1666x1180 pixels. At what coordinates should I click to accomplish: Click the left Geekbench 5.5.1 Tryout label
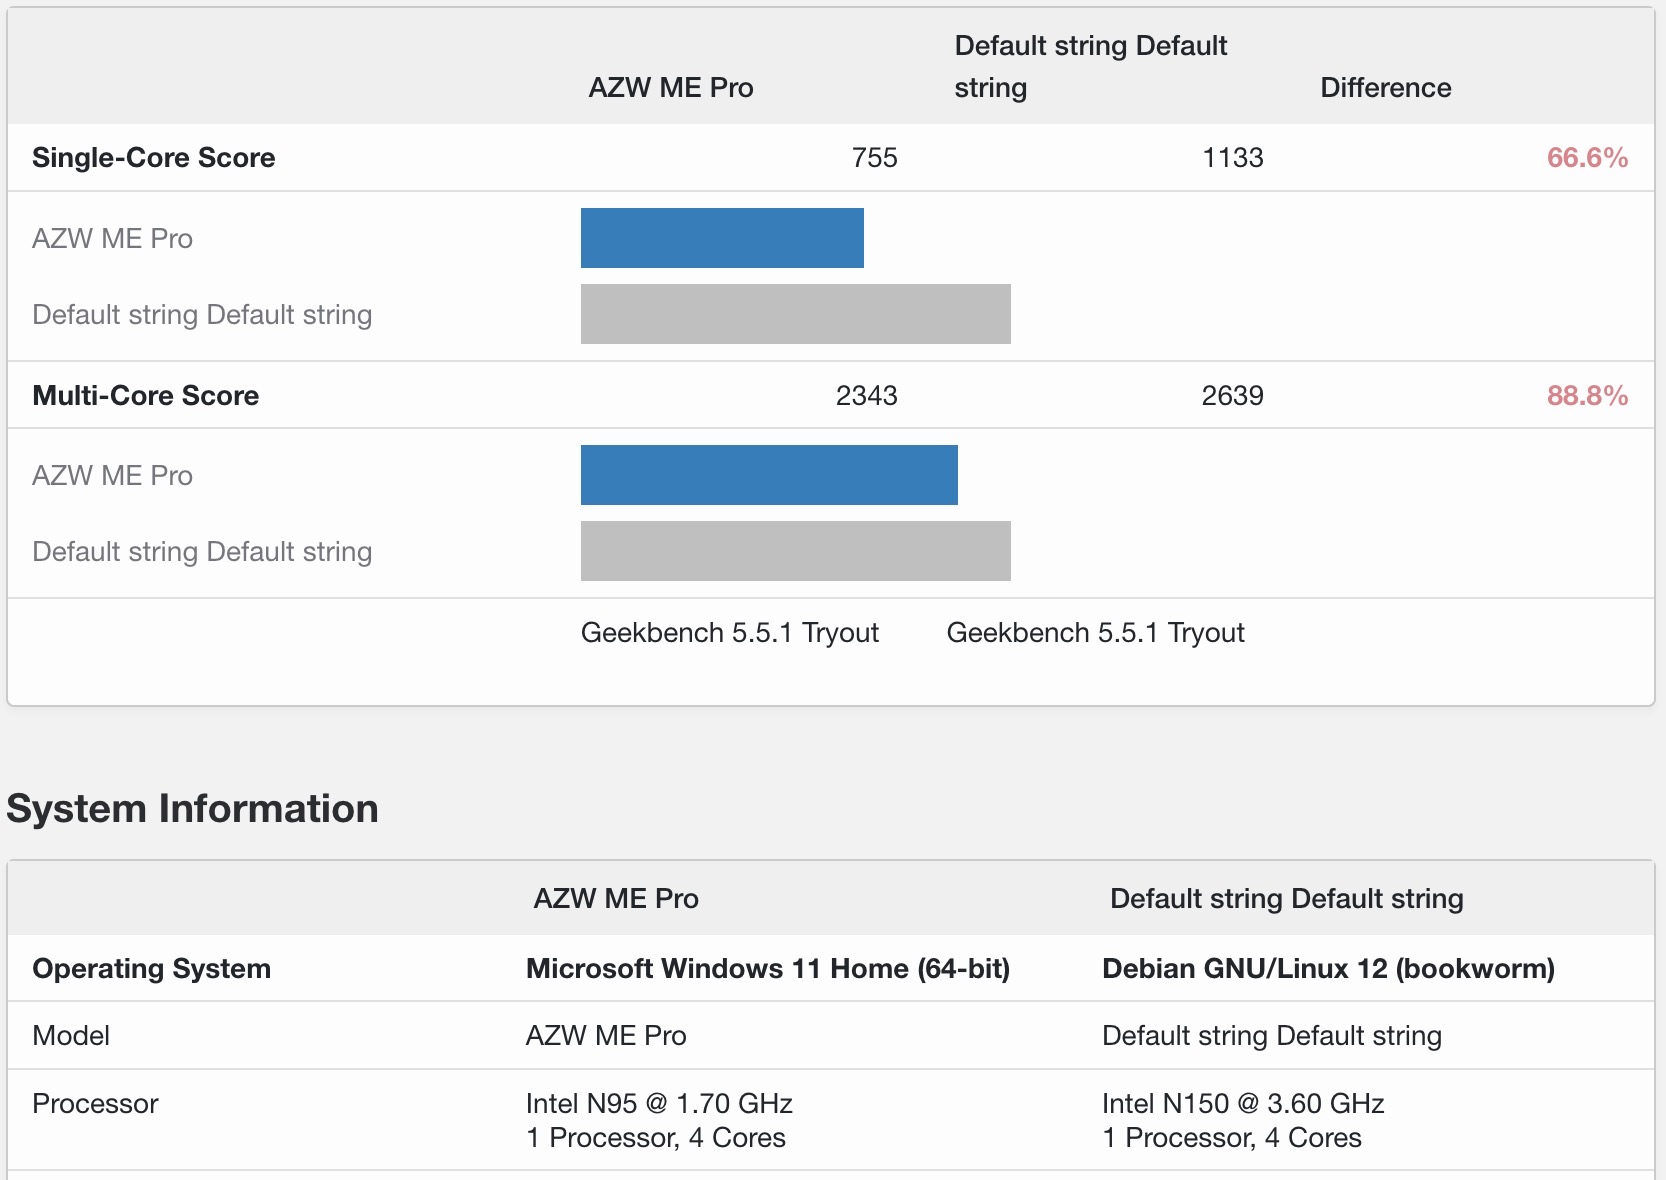pyautogui.click(x=729, y=633)
